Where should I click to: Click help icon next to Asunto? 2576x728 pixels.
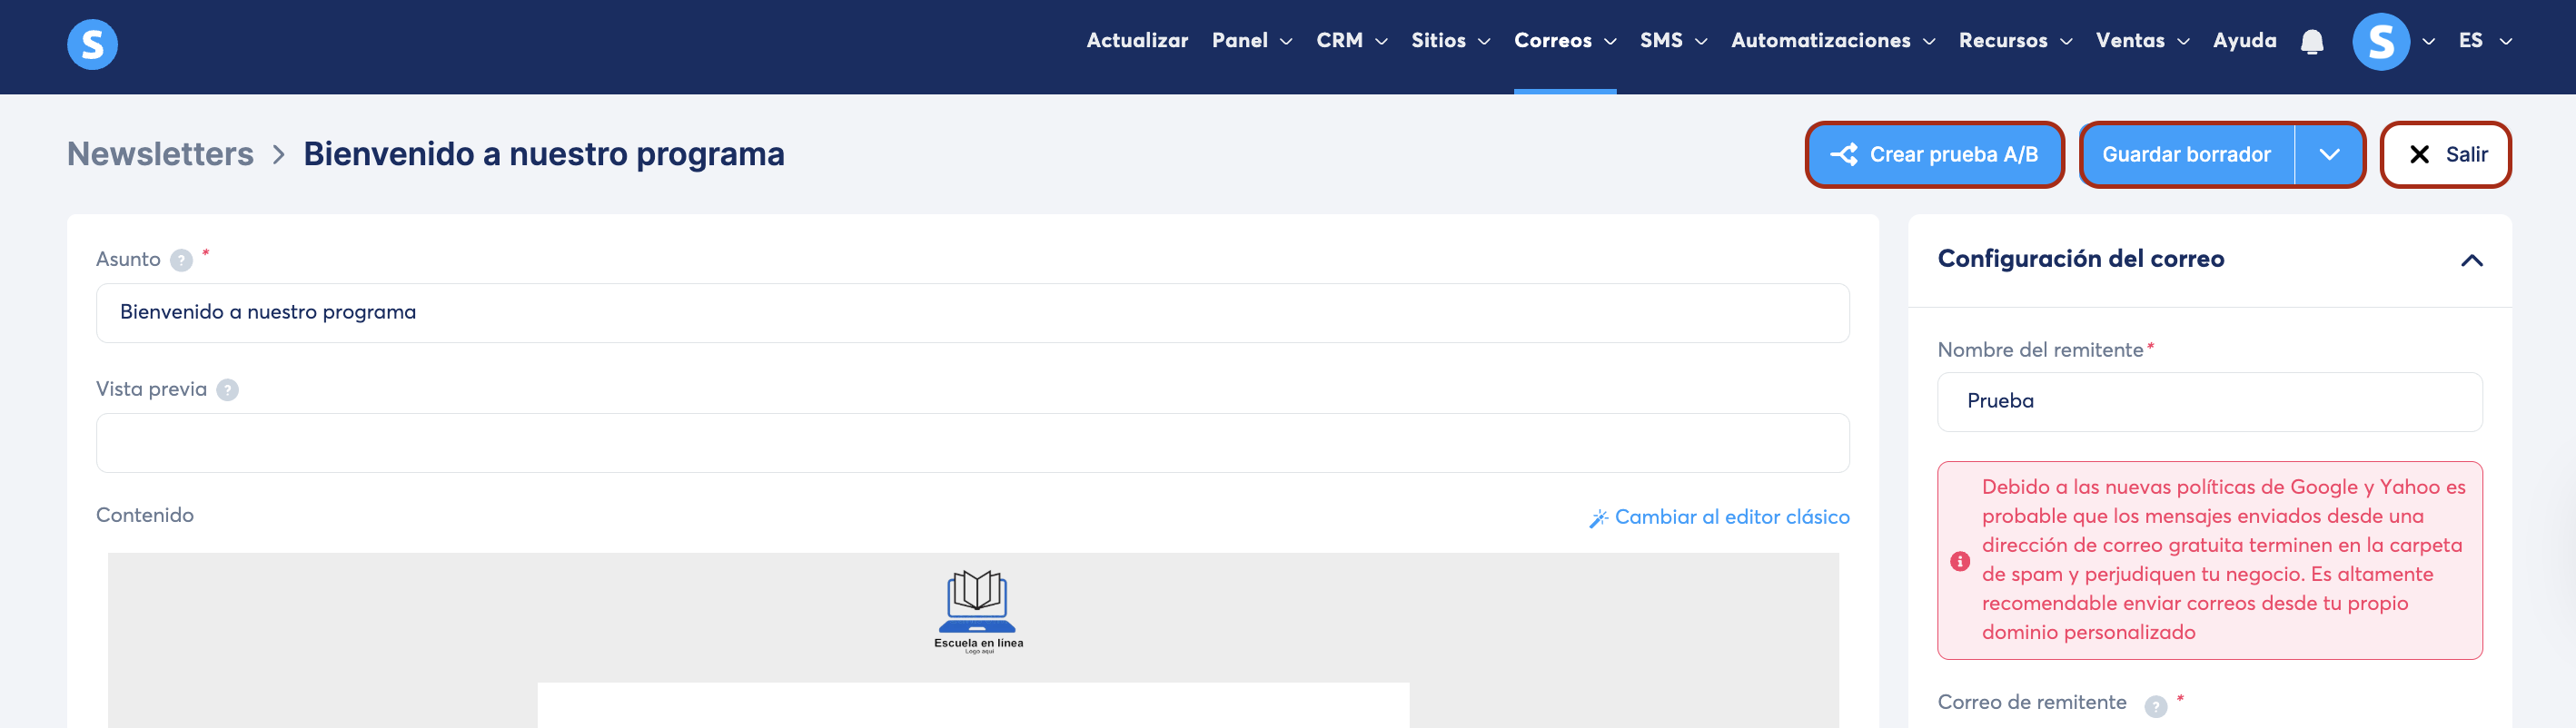[x=181, y=260]
